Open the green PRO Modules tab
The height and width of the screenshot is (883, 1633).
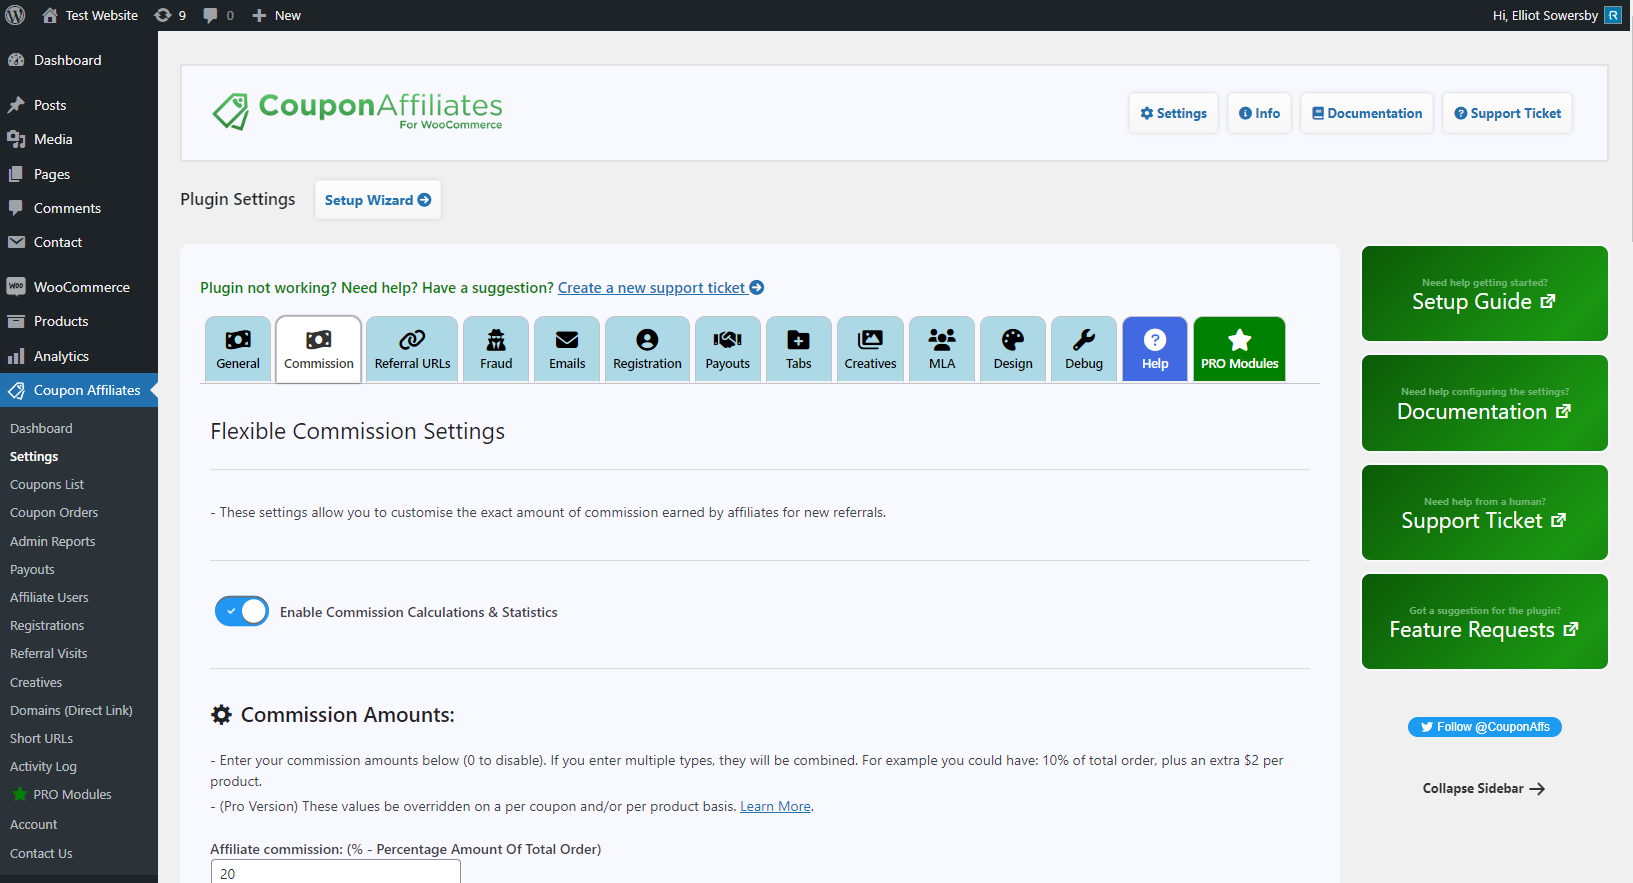click(1240, 349)
